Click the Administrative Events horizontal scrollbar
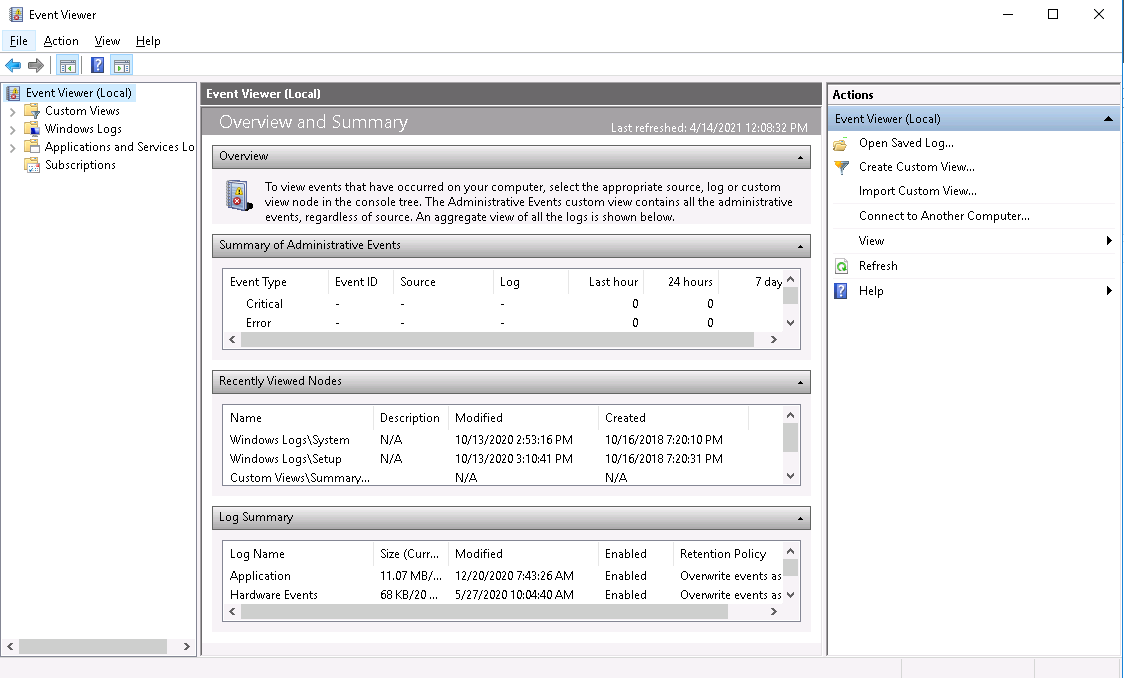The height and width of the screenshot is (678, 1124). tap(497, 340)
